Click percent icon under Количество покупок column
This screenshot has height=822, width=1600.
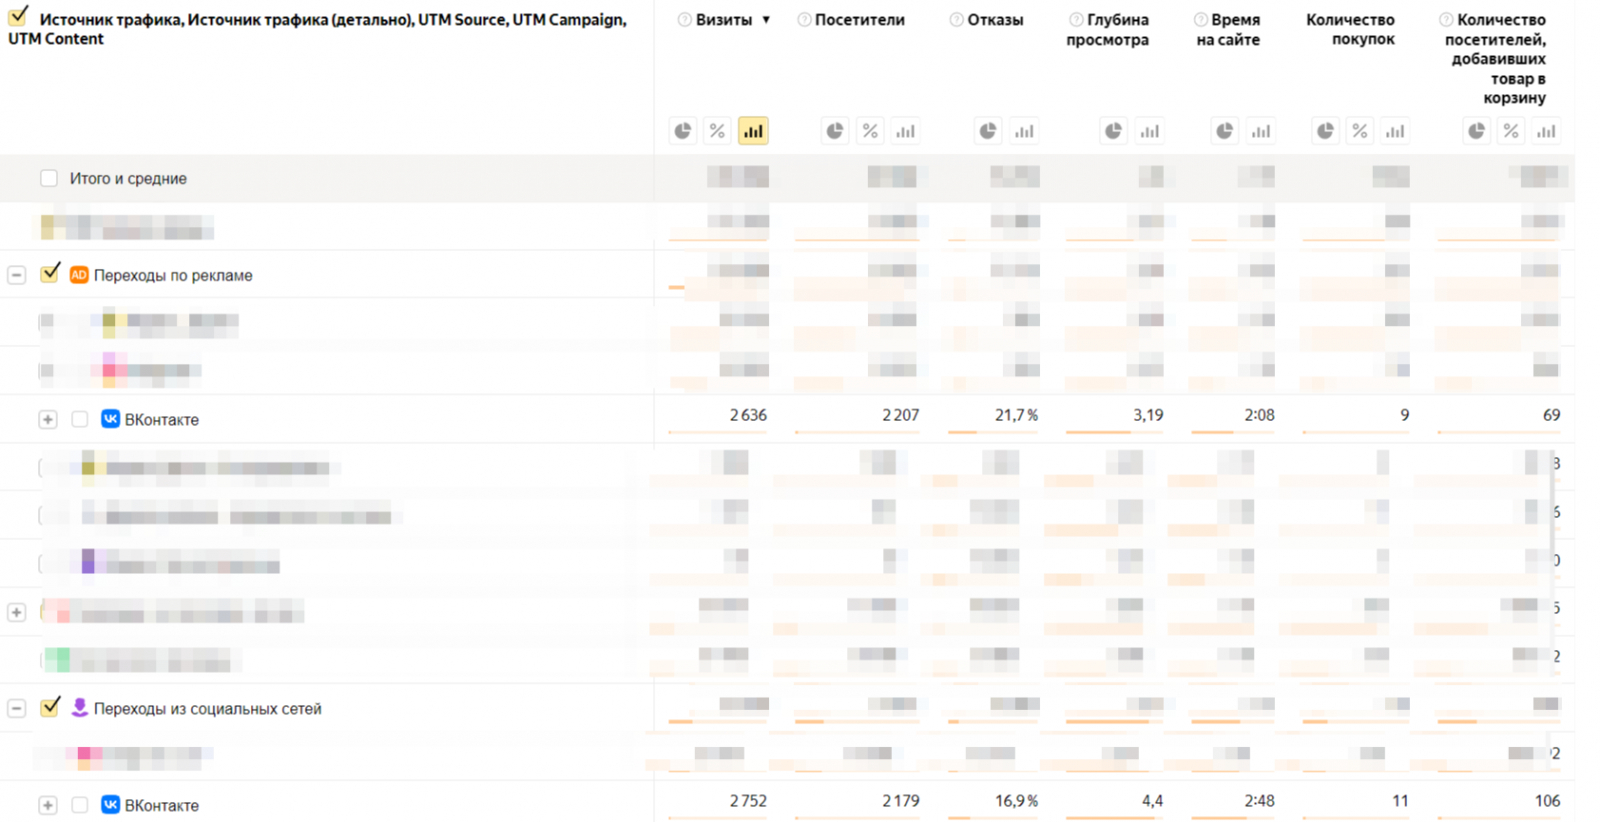(1360, 131)
